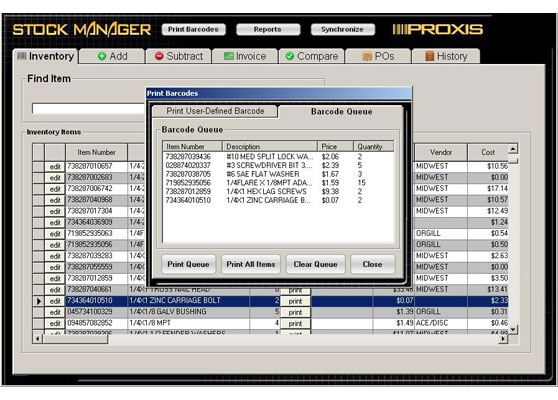Open the Reports button
558x400 pixels.
(268, 30)
